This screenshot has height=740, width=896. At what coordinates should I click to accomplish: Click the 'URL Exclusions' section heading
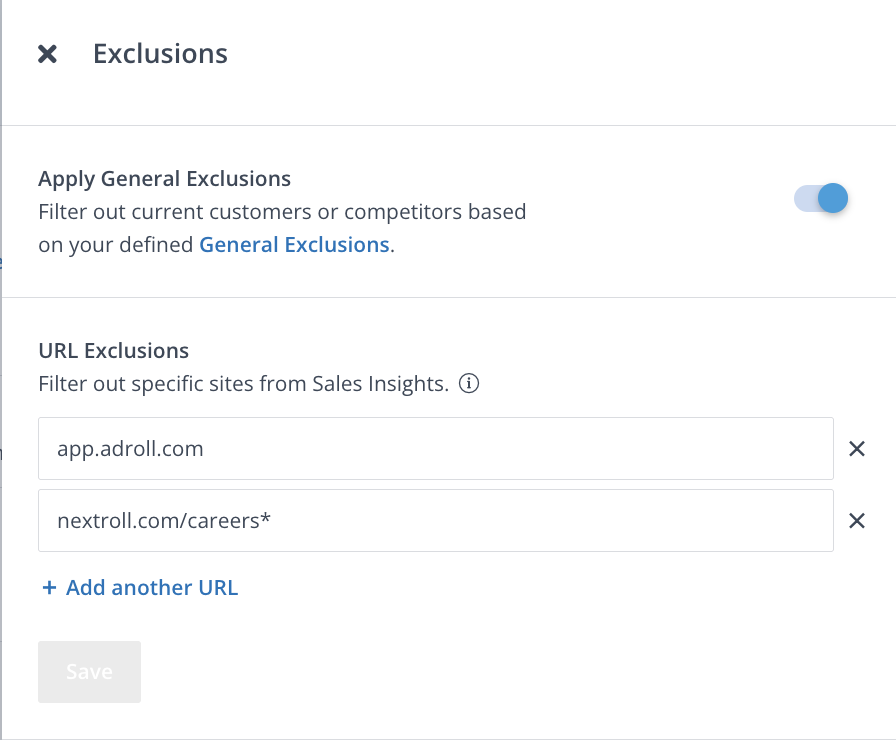(113, 351)
